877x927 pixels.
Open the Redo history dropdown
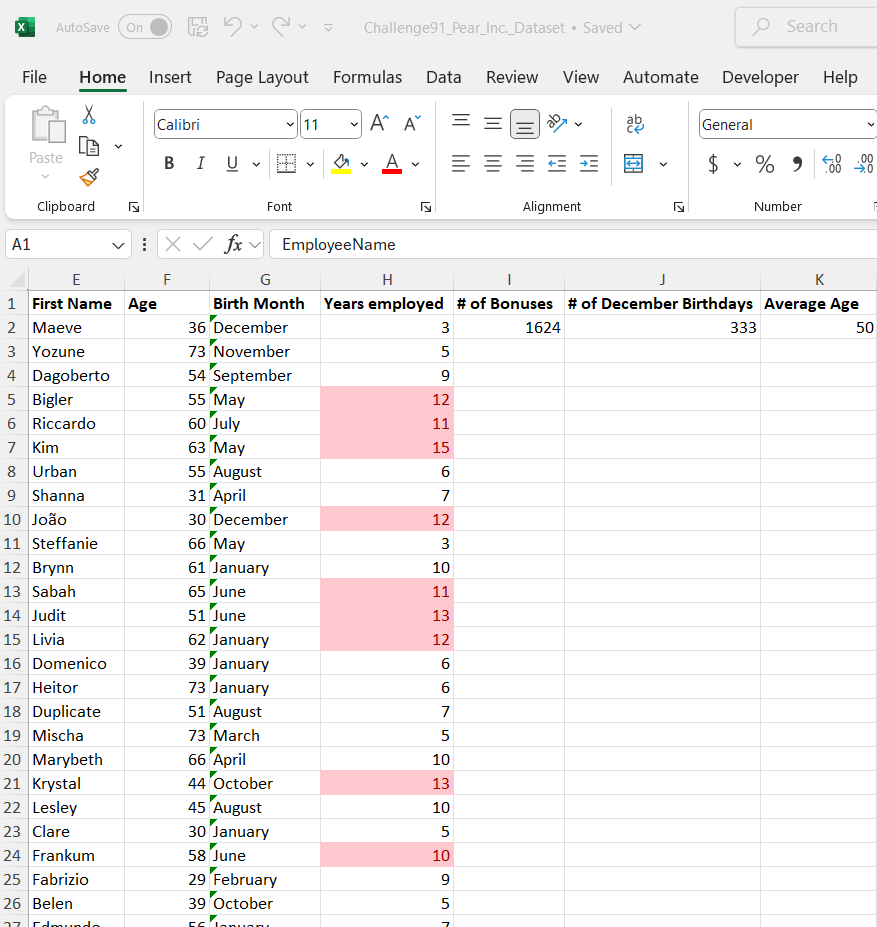302,27
